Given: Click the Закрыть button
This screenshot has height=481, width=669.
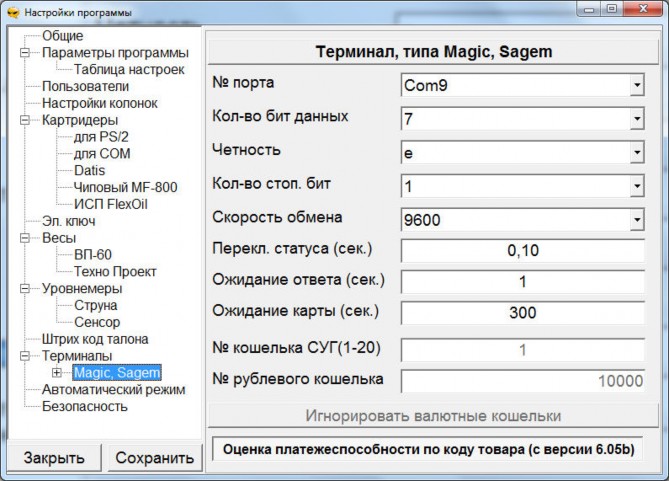Looking at the screenshot, I should 54,458.
